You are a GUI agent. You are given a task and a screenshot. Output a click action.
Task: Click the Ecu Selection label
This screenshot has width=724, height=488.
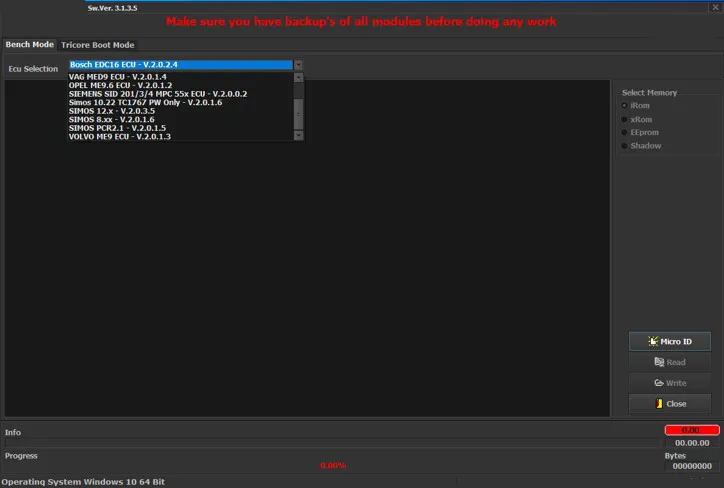[33, 69]
